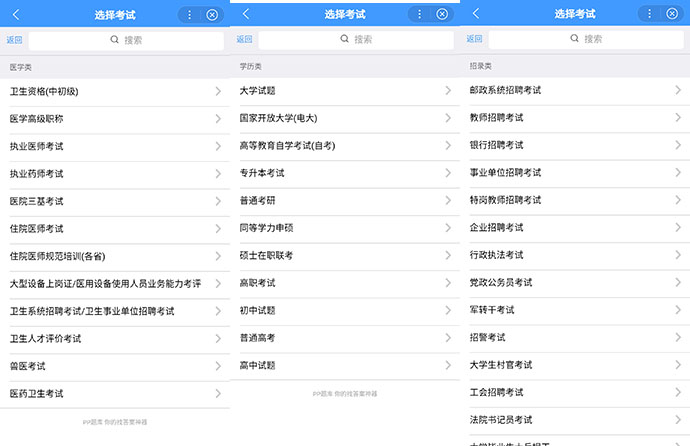The width and height of the screenshot is (690, 446).
Task: Open the three-dot menu in medical panel
Action: tap(190, 15)
